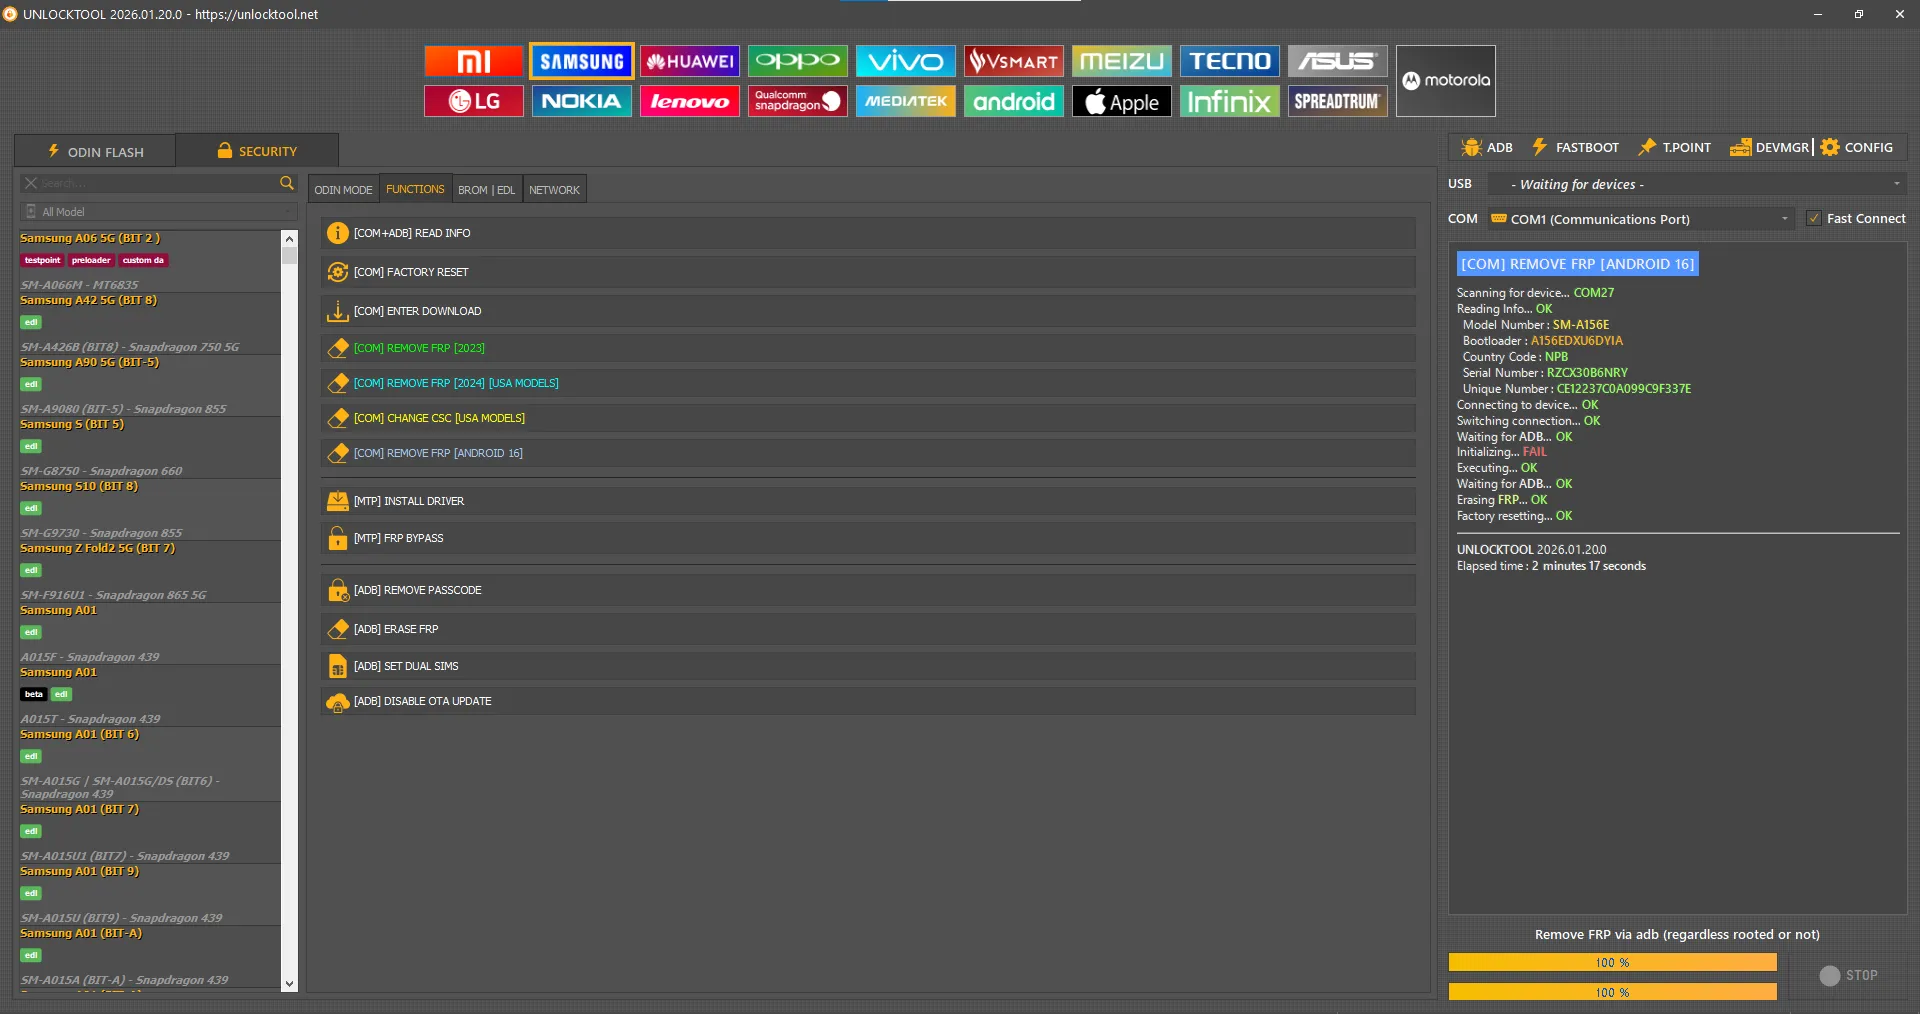Viewport: 1920px width, 1014px height.
Task: Click the search magnifier icon
Action: (x=287, y=183)
